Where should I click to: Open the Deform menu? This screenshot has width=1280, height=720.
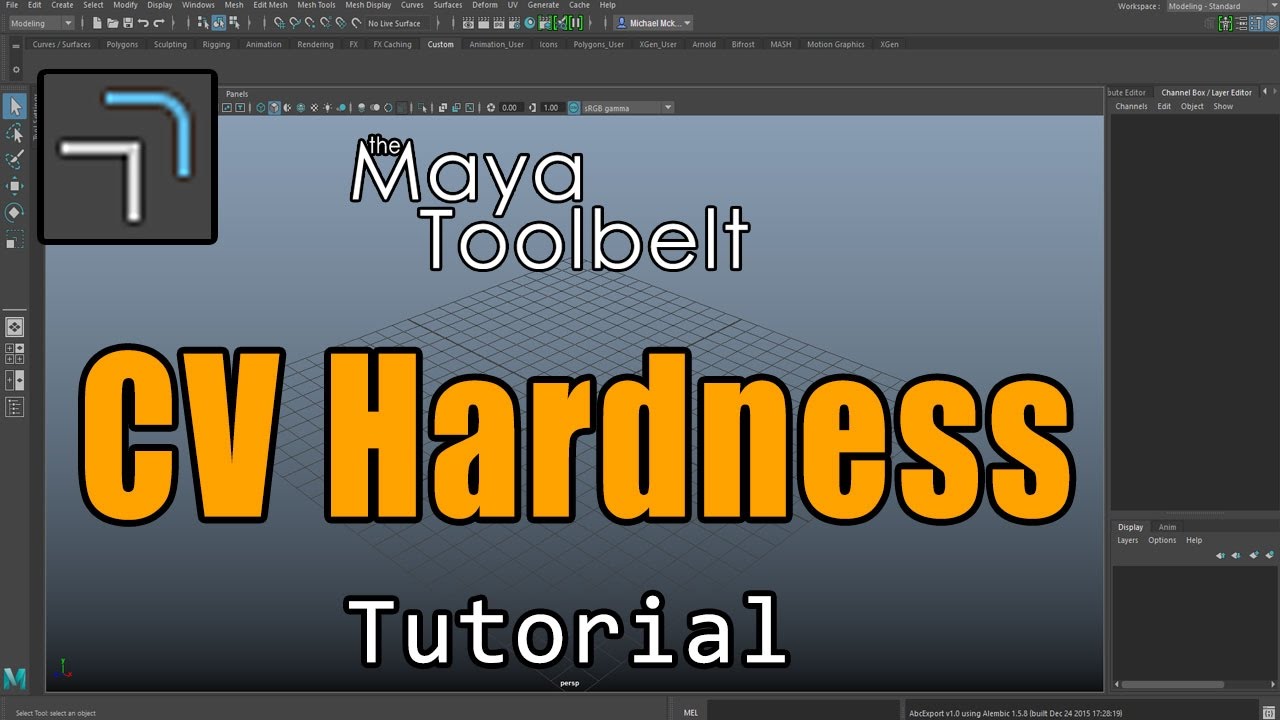pyautogui.click(x=485, y=5)
